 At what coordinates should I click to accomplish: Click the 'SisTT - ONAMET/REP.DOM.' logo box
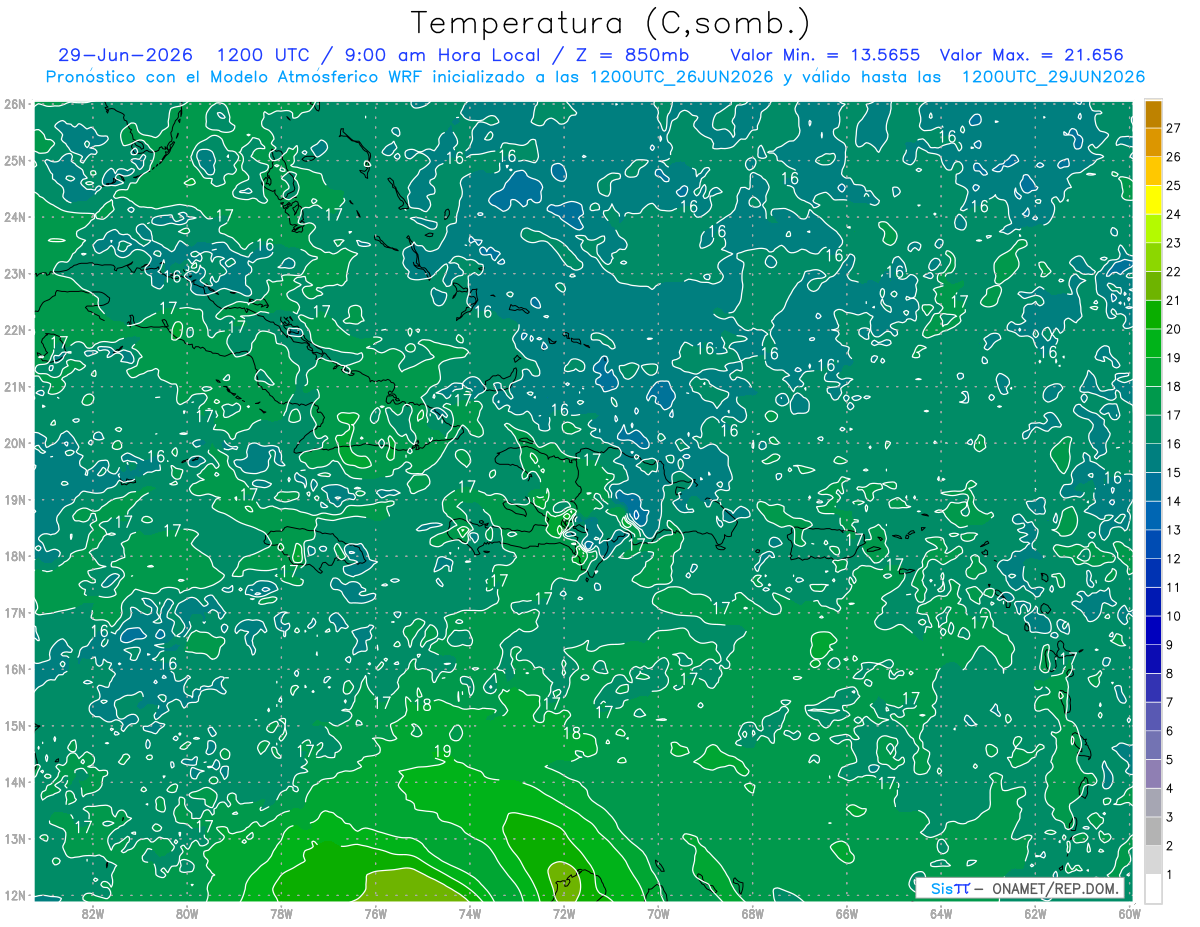[x=1019, y=888]
